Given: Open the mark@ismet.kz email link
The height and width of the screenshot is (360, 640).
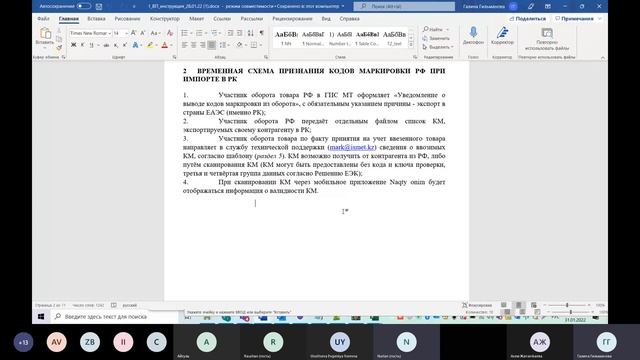Looking at the screenshot, I should [352, 147].
